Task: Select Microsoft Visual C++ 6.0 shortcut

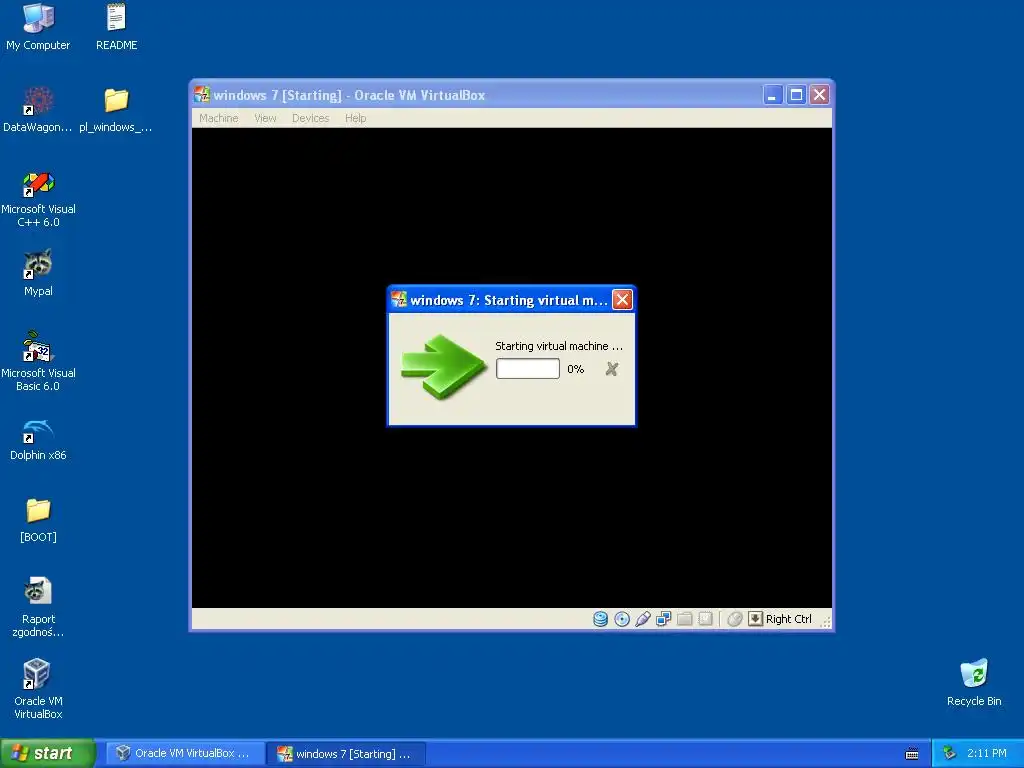Action: click(x=38, y=199)
